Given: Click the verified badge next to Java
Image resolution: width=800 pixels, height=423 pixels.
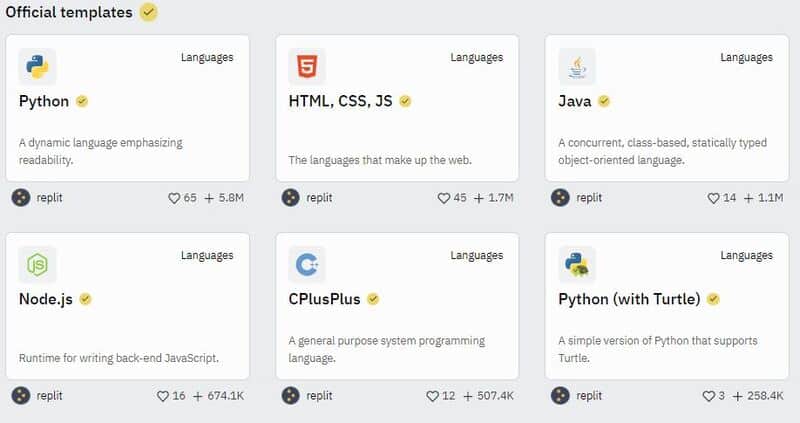Looking at the screenshot, I should point(604,101).
